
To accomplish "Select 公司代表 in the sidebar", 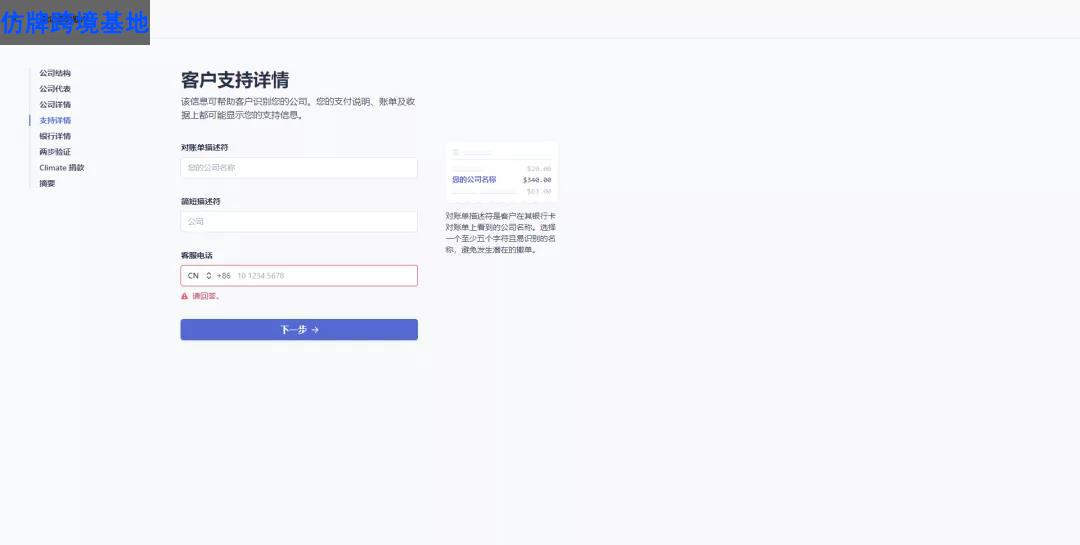I will (55, 89).
